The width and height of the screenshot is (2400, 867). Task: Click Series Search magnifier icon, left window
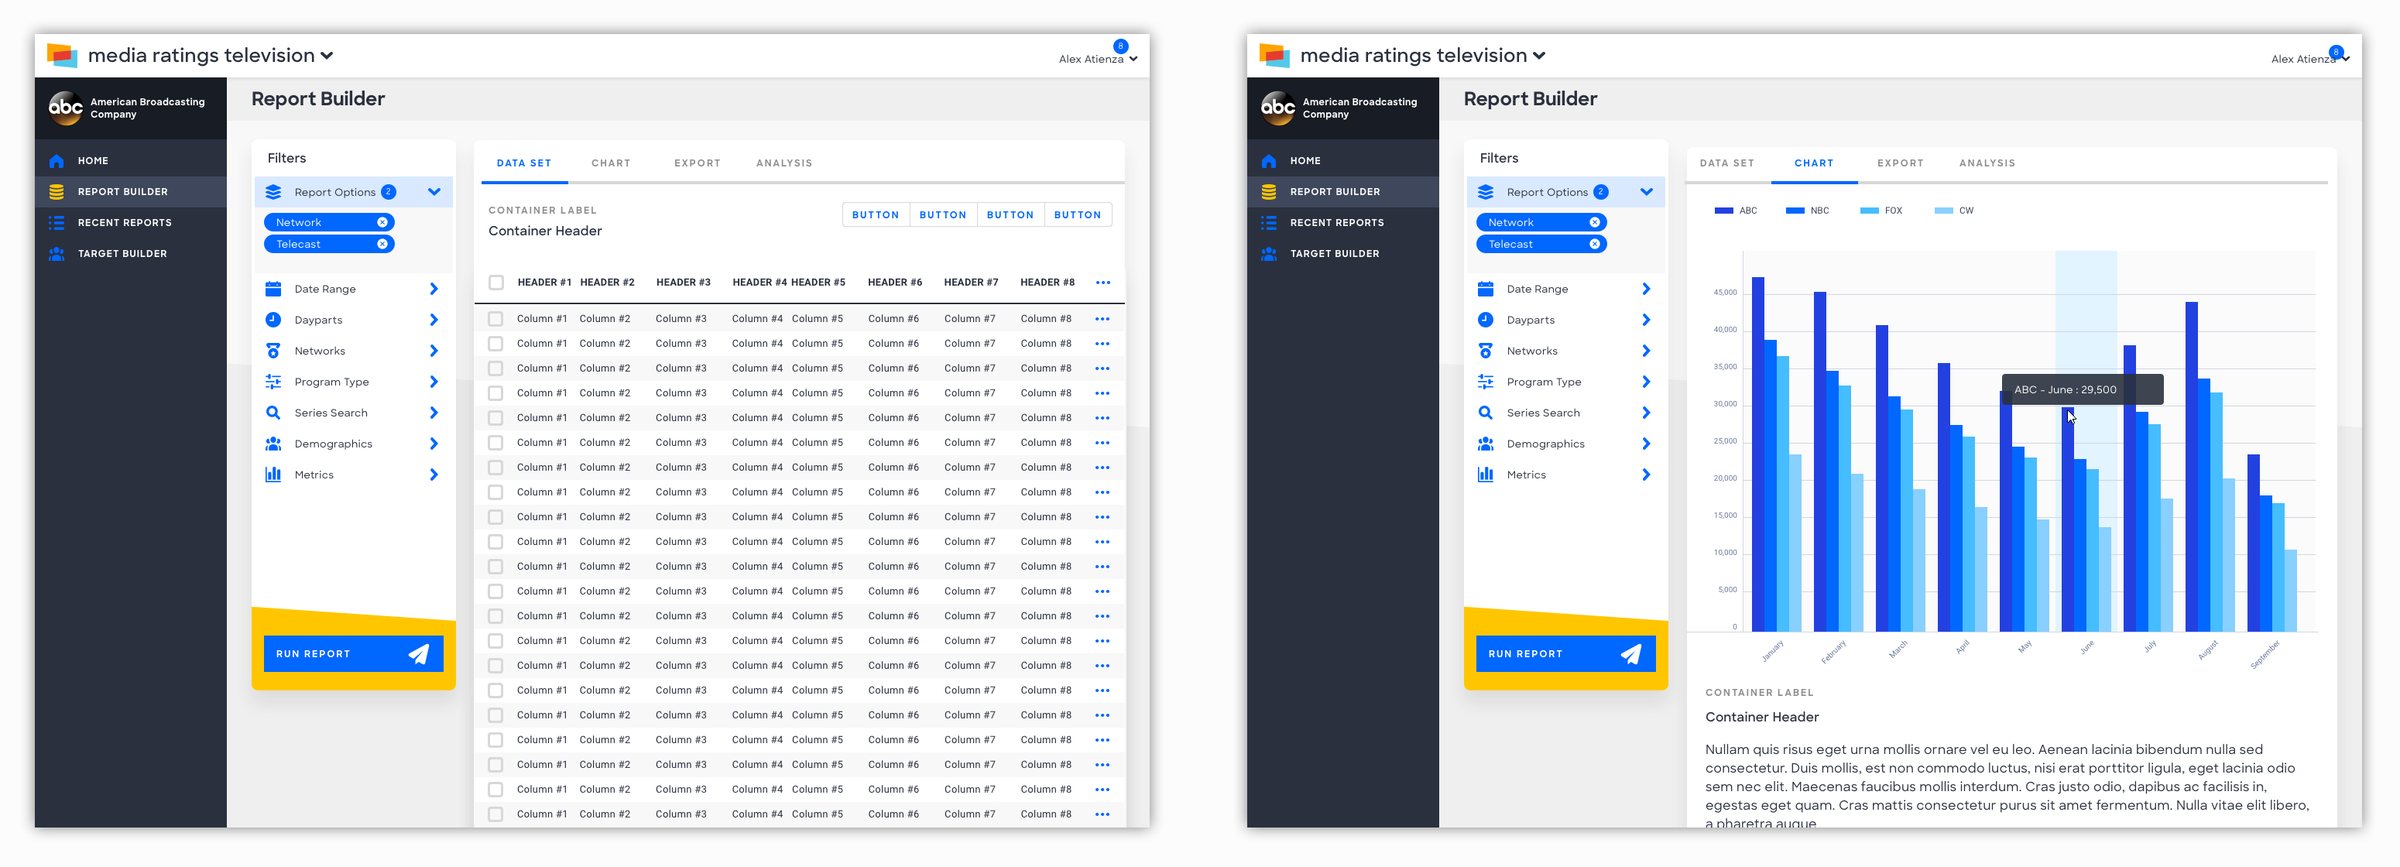click(x=273, y=413)
